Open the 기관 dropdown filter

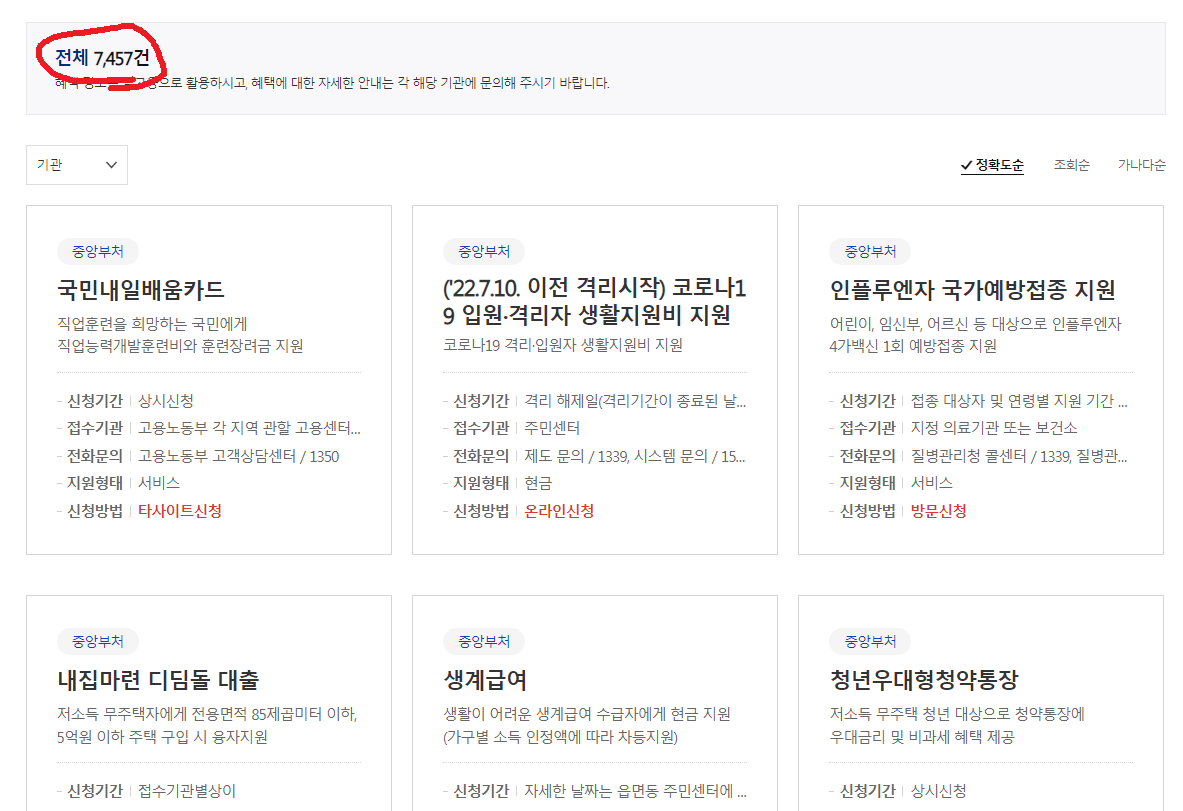pyautogui.click(x=77, y=164)
